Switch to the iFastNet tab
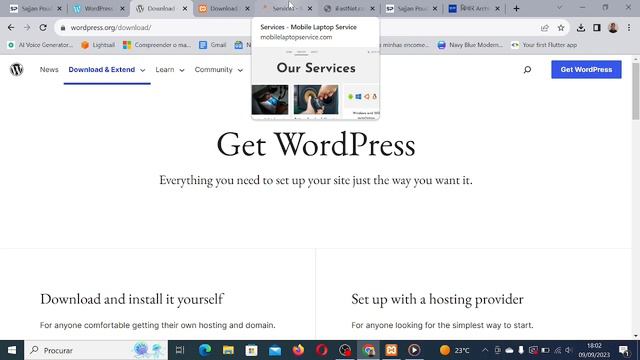Screen dimensions: 640x360 tap(349, 9)
